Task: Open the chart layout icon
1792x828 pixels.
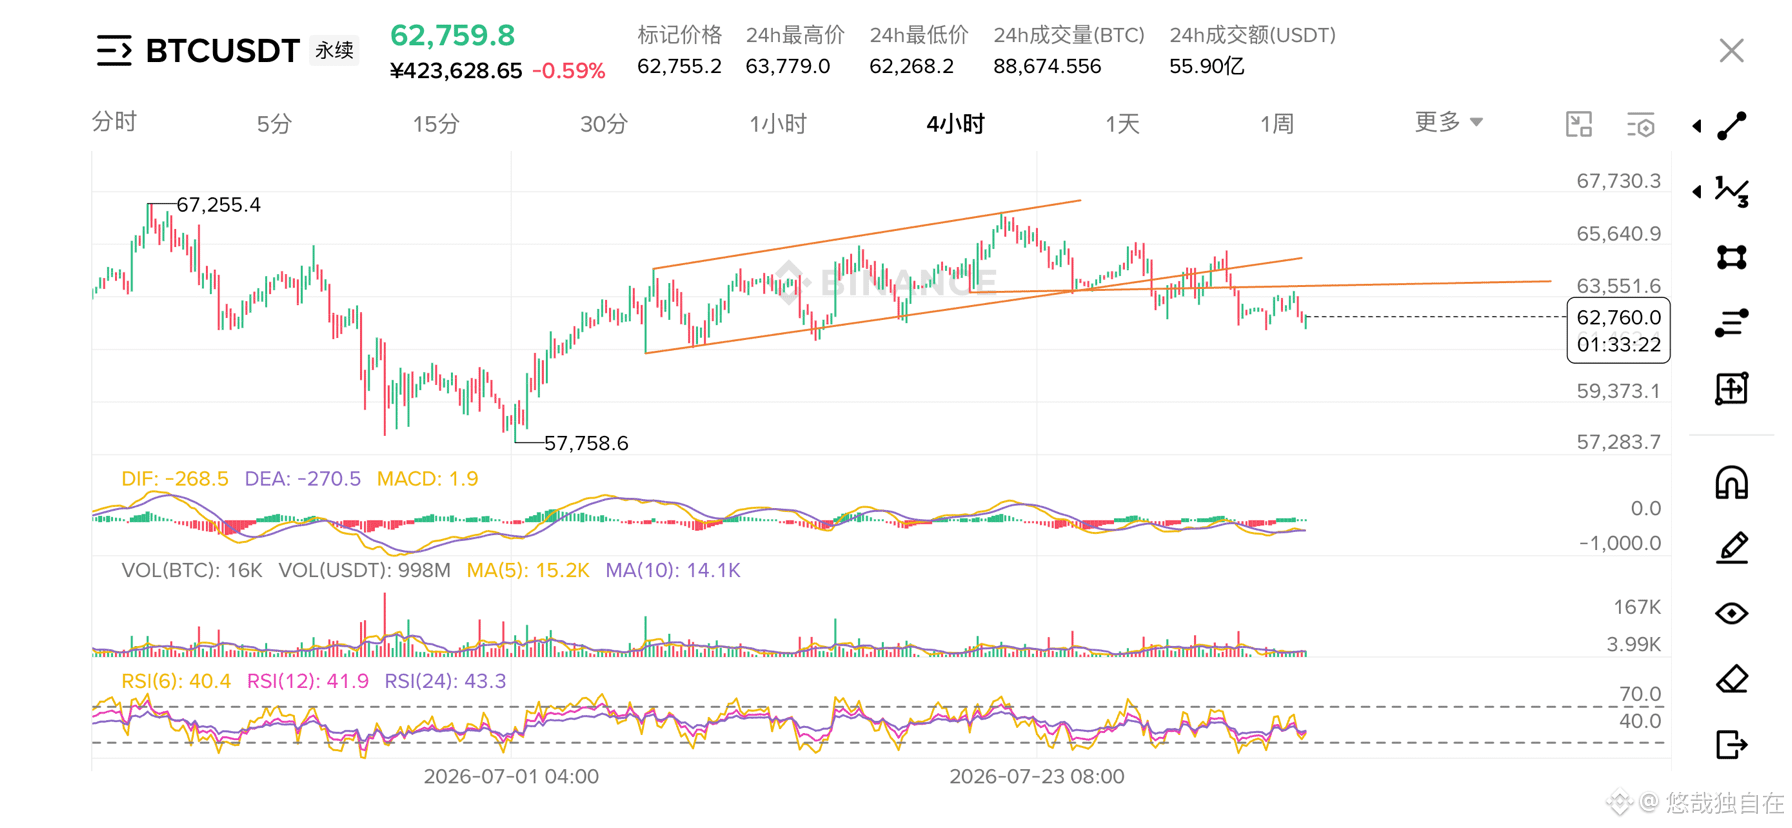Action: tap(1579, 124)
